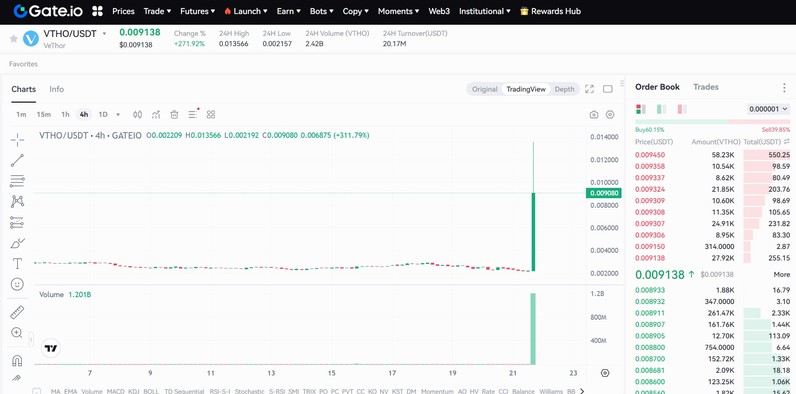Expand the VTHO/USDT pair selector arrow
This screenshot has height=394, width=796.
tap(105, 34)
